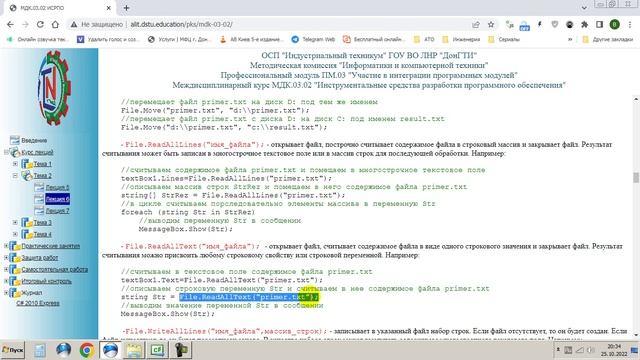Open a new browser tab

pyautogui.click(x=126, y=8)
